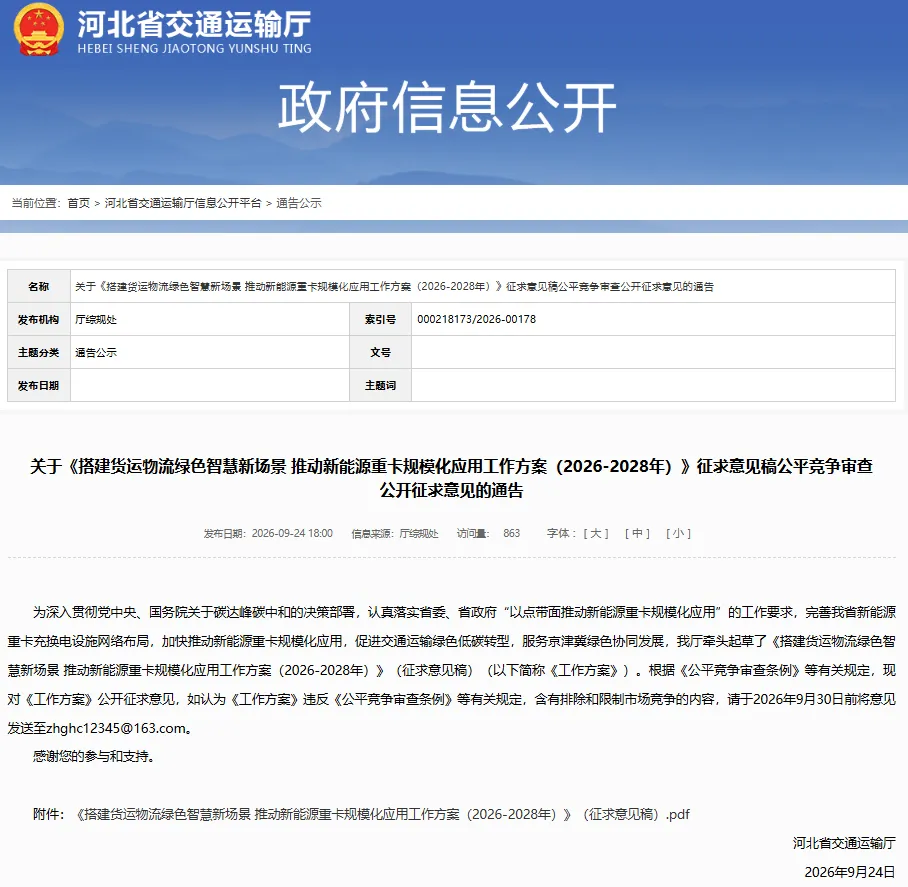Image resolution: width=908 pixels, height=887 pixels.
Task: Set font size to 大
Action: click(x=596, y=533)
